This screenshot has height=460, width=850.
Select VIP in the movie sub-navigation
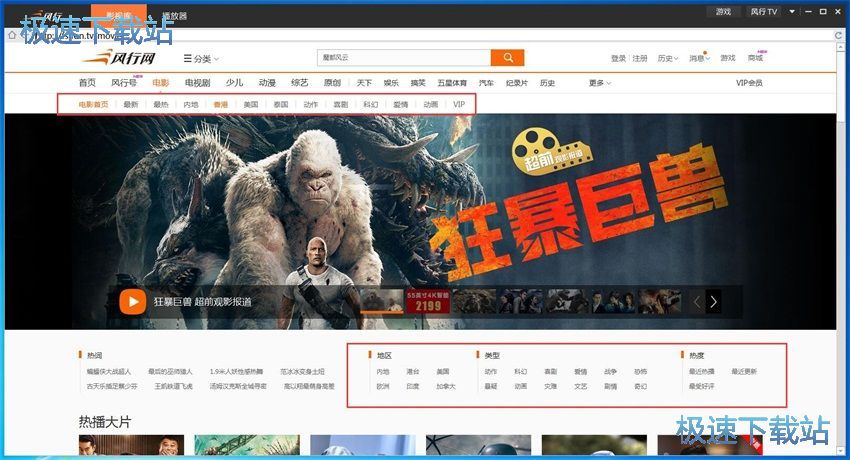point(459,105)
